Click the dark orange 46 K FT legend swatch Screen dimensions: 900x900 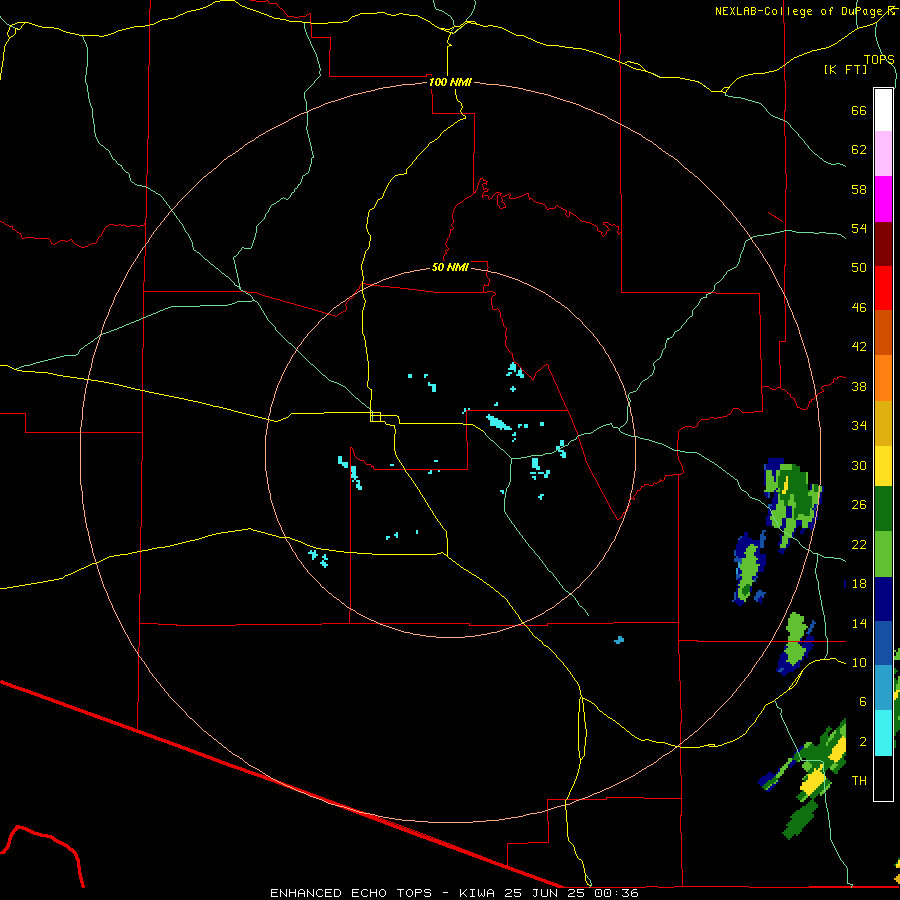point(883,332)
